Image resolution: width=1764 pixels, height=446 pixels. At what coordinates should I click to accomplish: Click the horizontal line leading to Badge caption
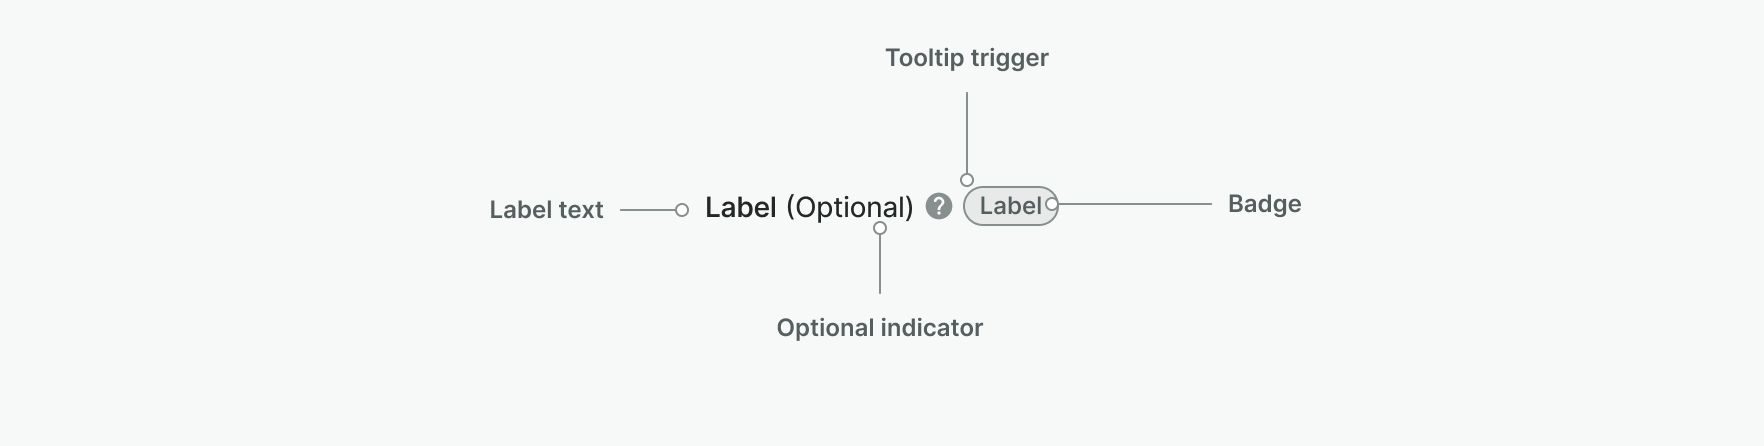tap(1135, 204)
